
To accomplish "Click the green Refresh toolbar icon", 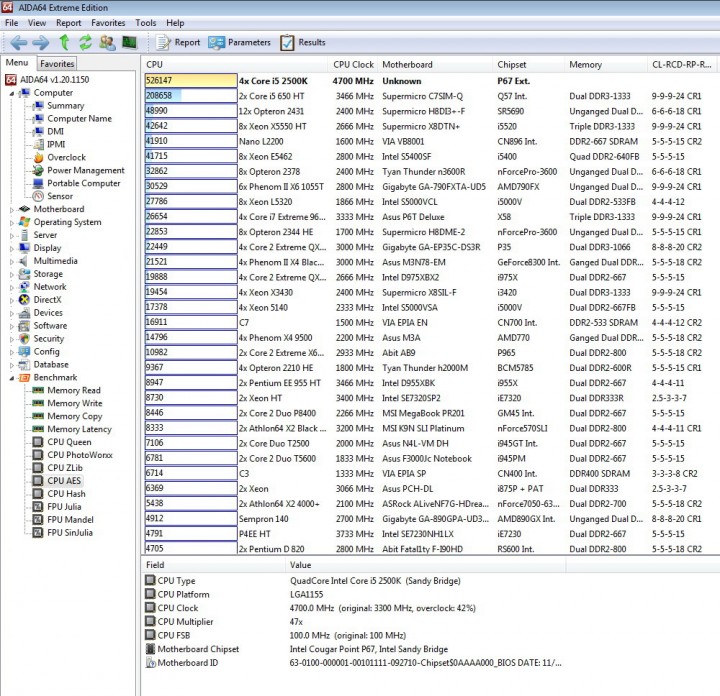I will (x=85, y=43).
